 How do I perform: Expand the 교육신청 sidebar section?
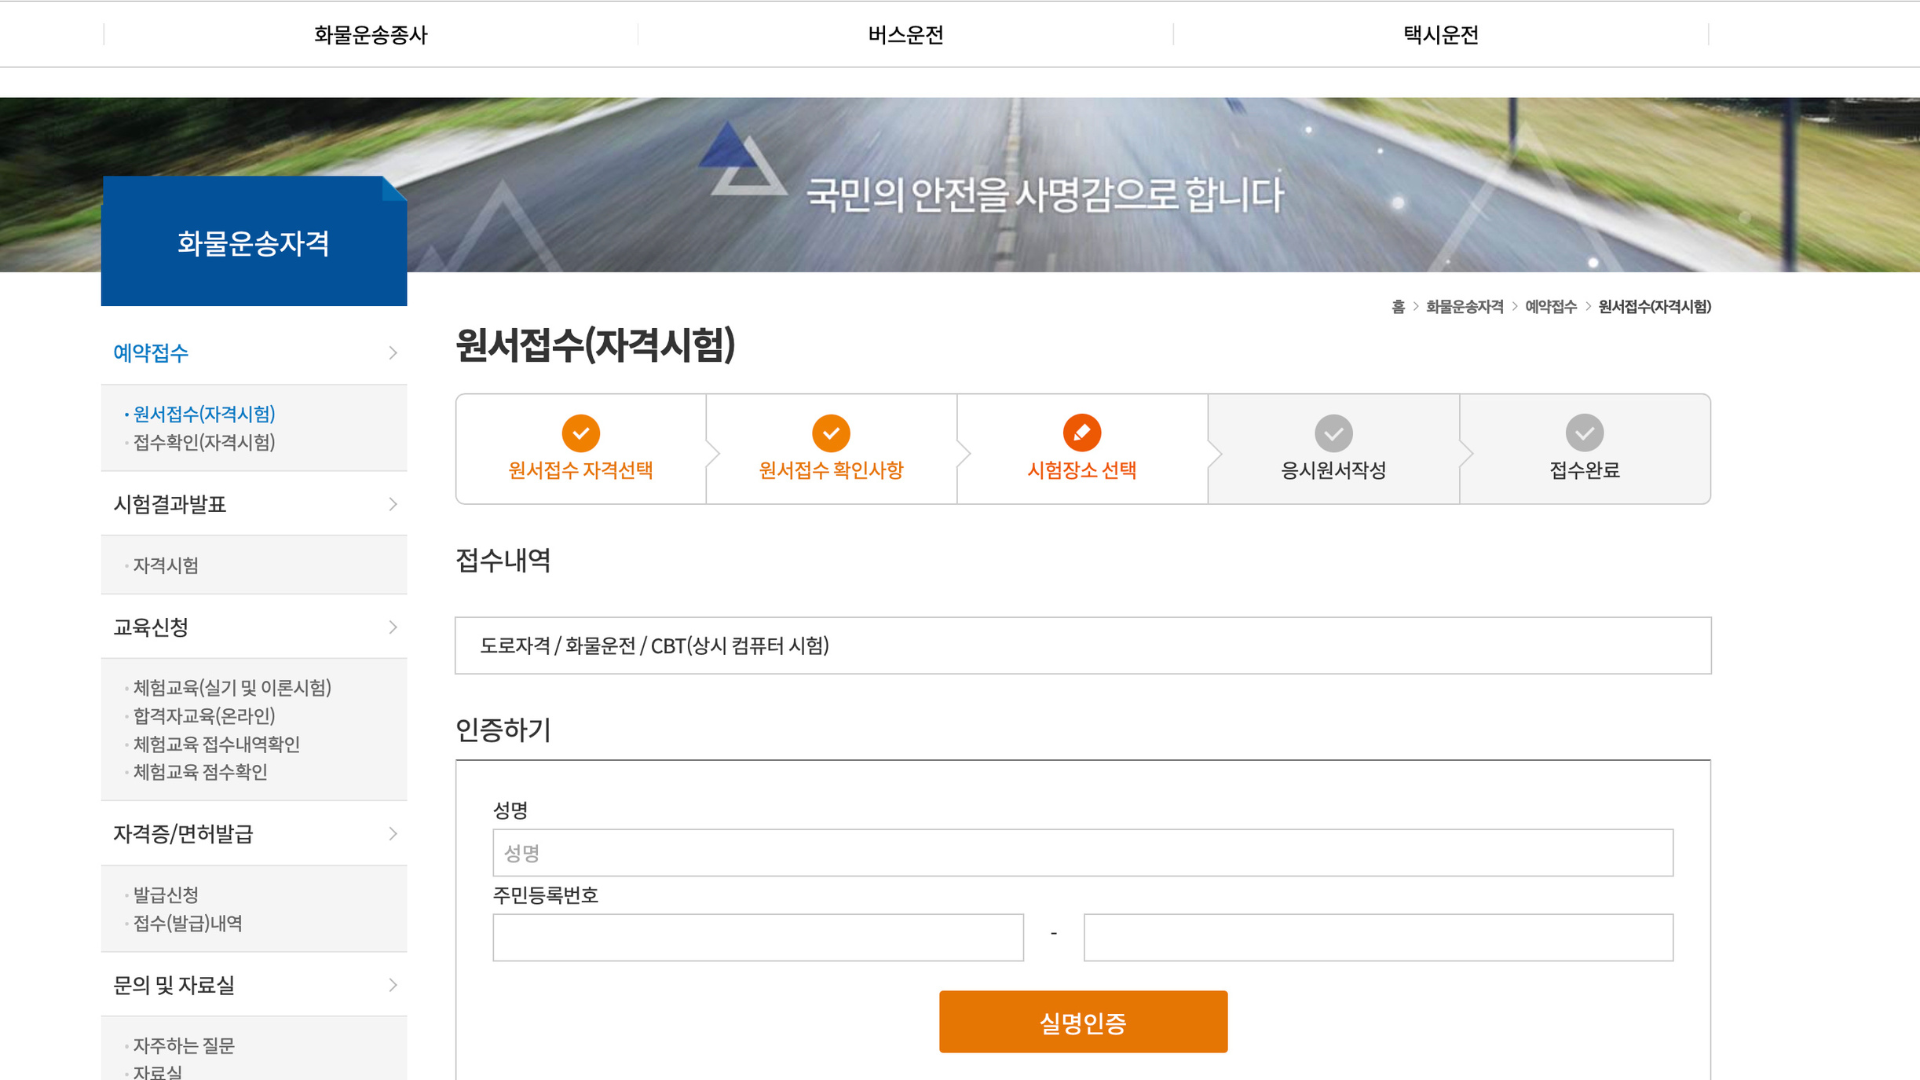point(393,628)
